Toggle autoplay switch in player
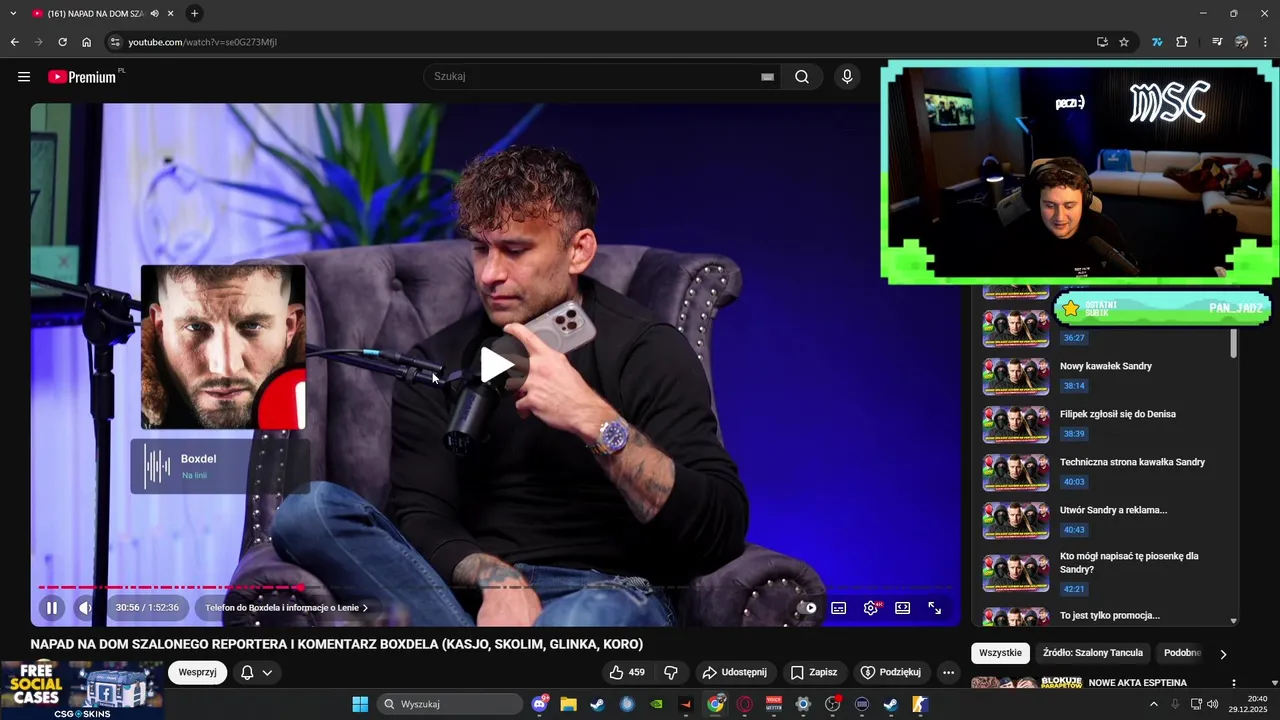Viewport: 1280px width, 720px height. click(809, 608)
